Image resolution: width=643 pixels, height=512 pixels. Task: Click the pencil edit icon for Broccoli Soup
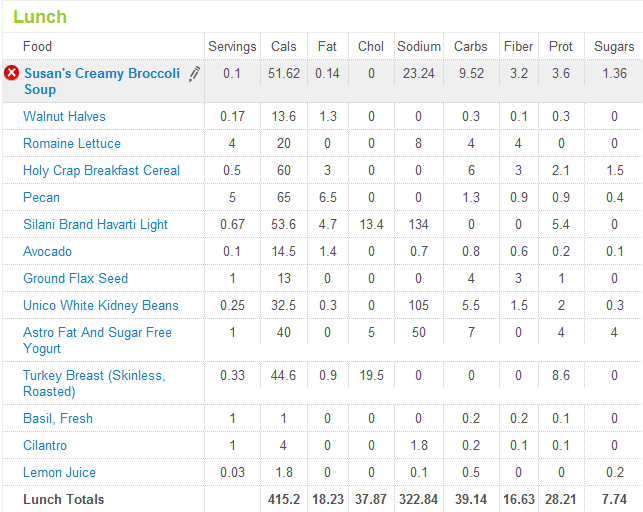pyautogui.click(x=194, y=73)
